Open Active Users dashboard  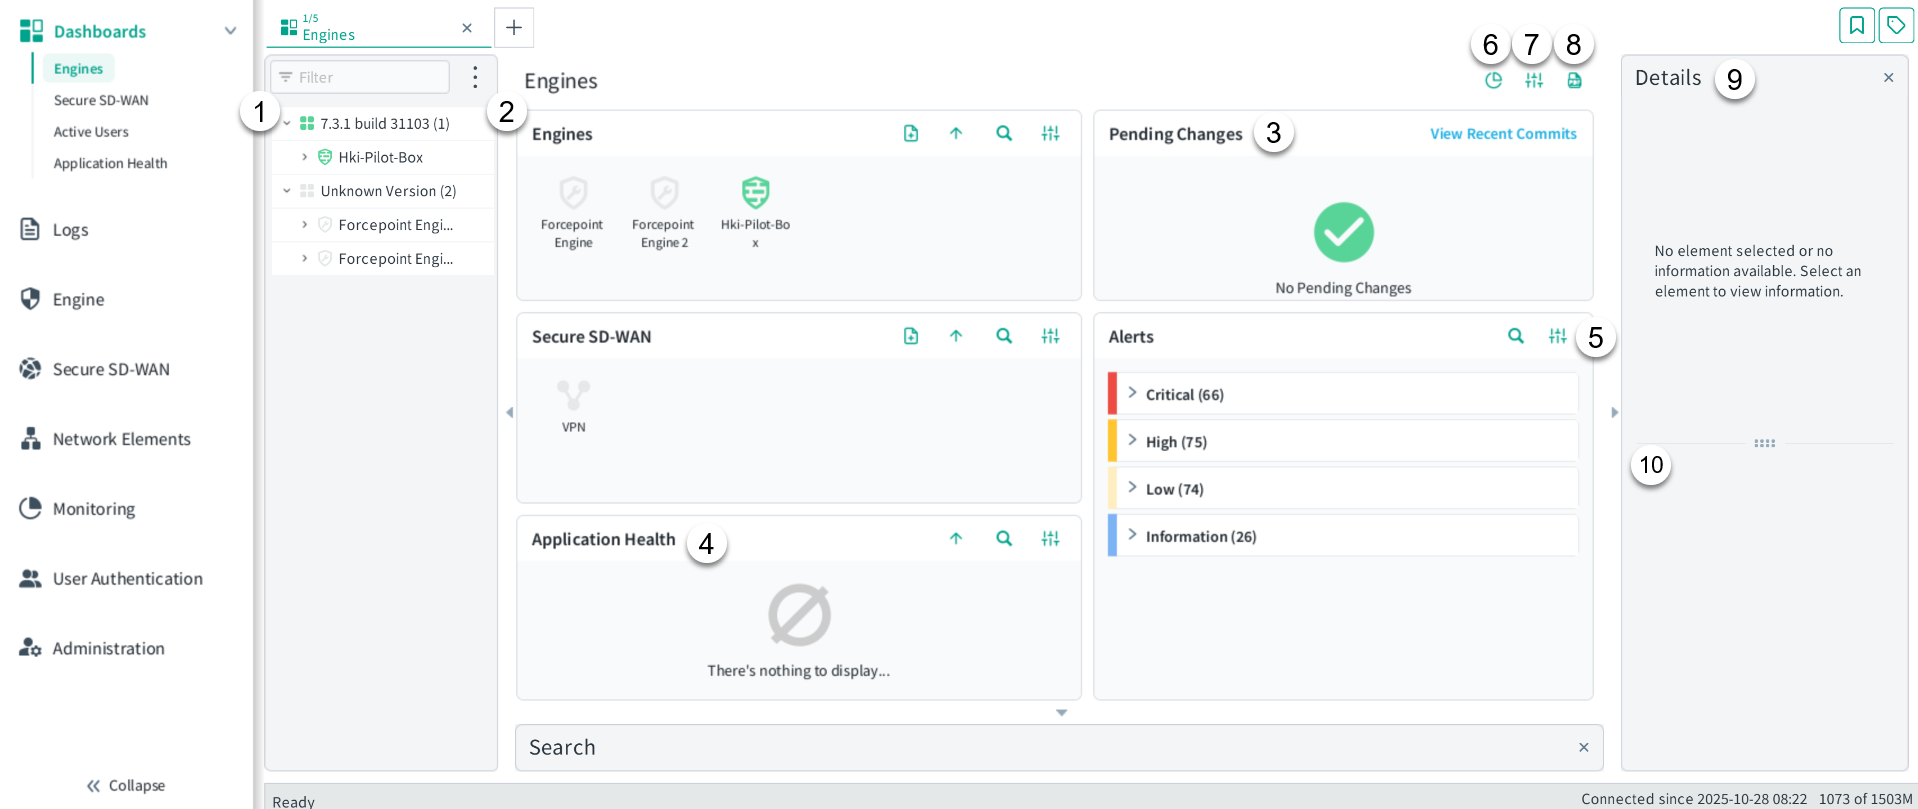tap(91, 132)
